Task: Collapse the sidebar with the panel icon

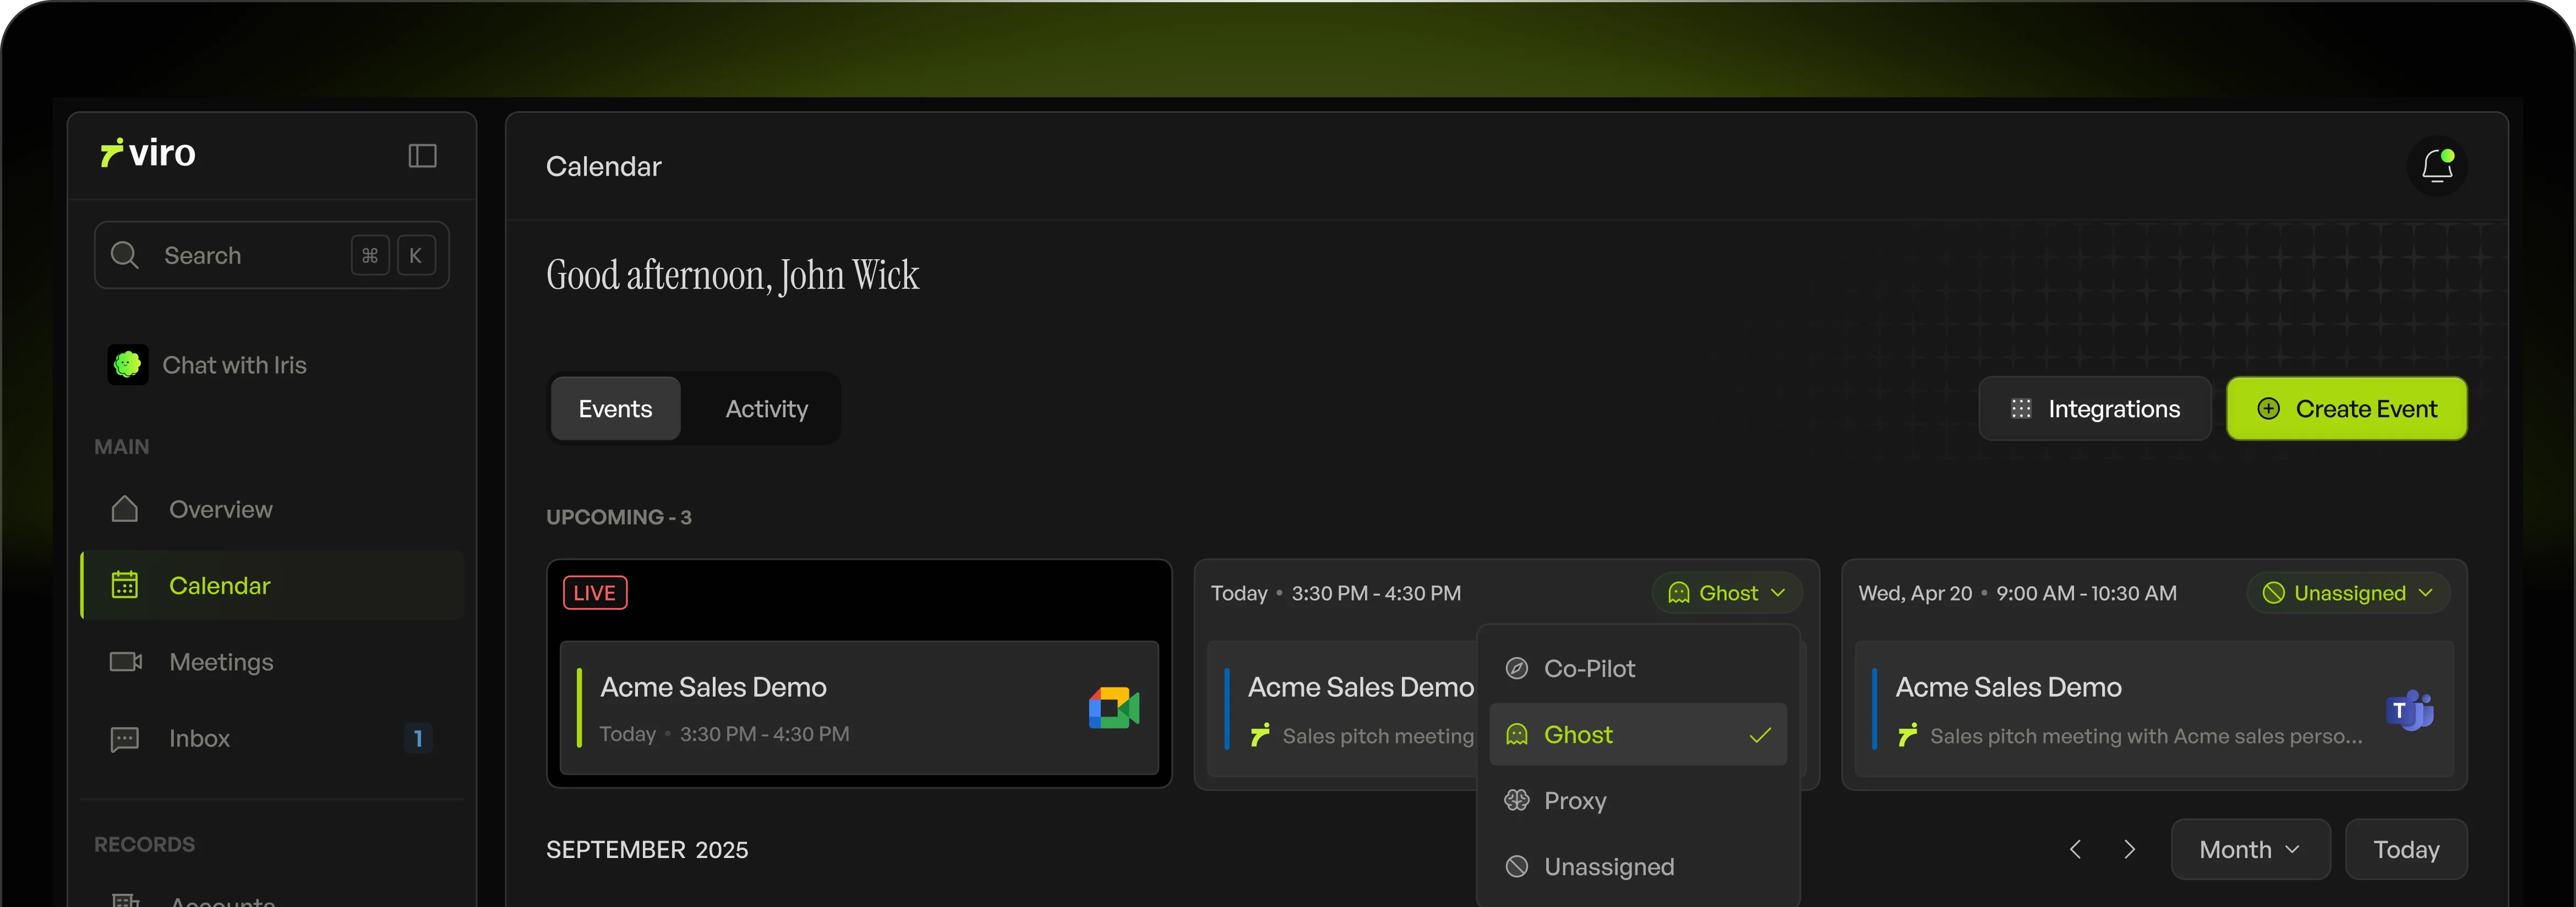Action: tap(422, 155)
